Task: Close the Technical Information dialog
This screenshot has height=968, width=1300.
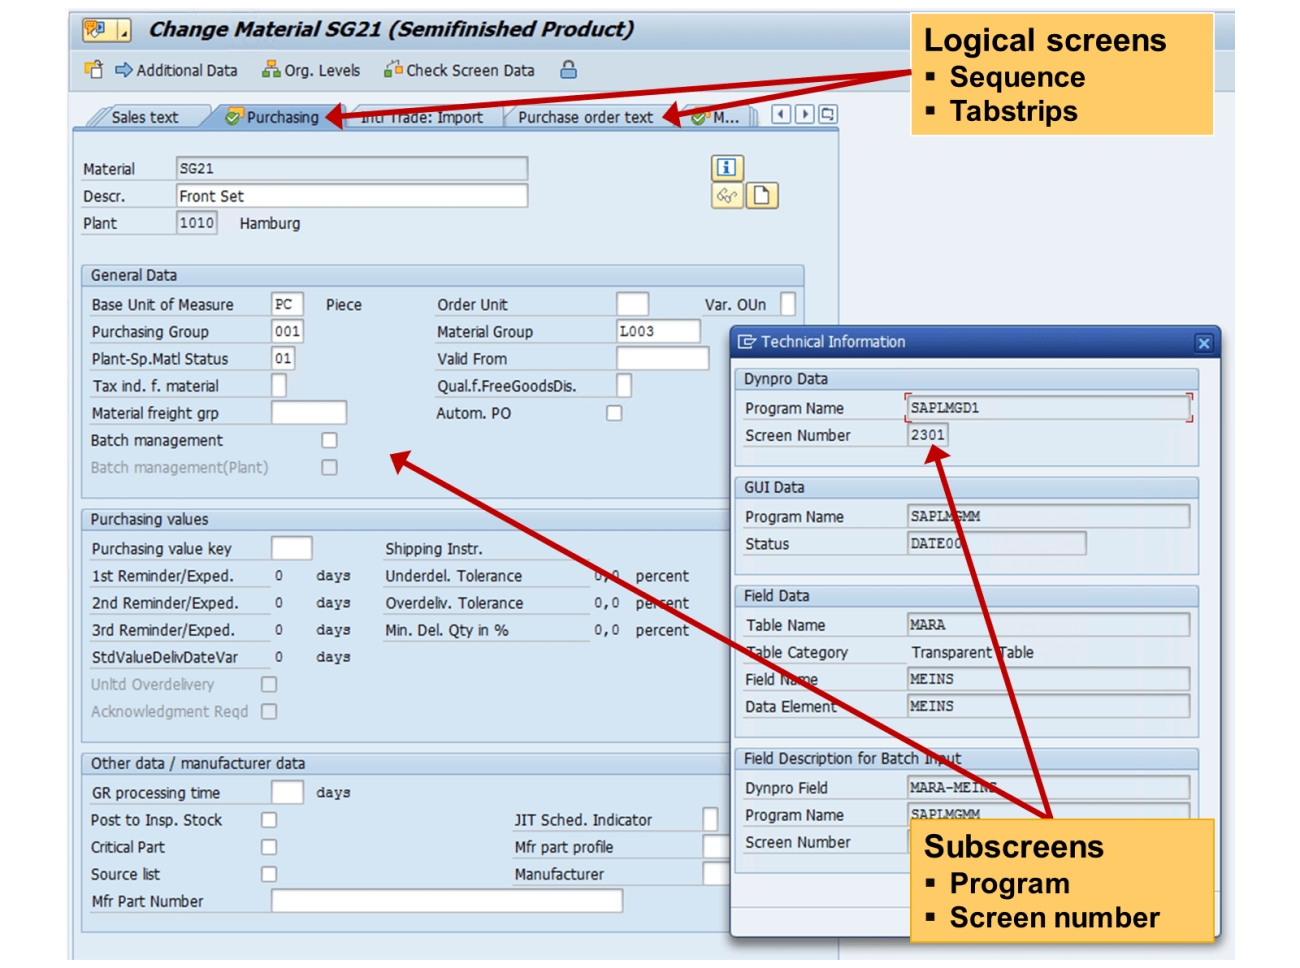Action: click(1204, 343)
